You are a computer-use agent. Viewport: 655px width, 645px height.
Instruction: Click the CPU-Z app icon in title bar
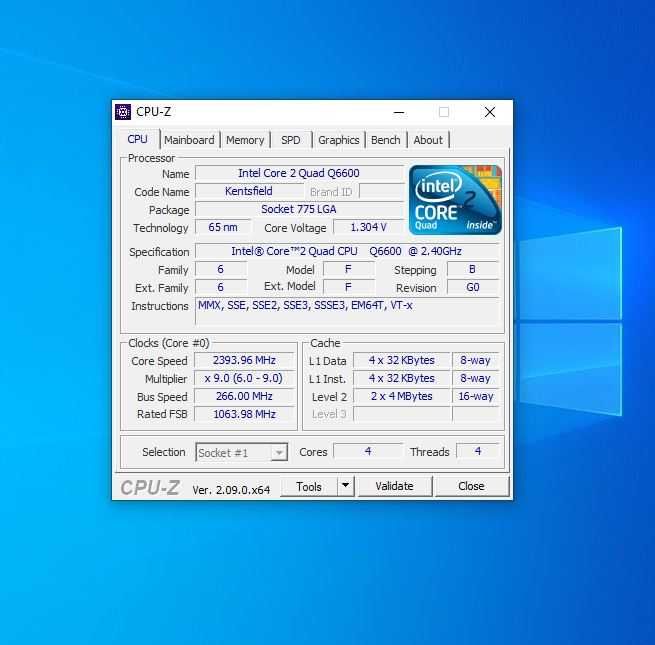(123, 112)
